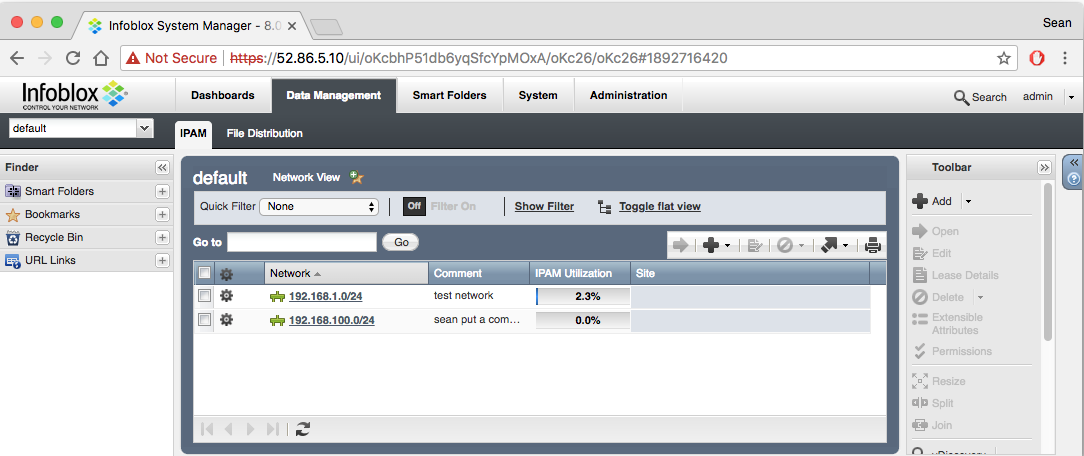Screen dimensions: 1084x456
Task: Click the grid toolbar export arrow icon
Action: click(x=829, y=245)
